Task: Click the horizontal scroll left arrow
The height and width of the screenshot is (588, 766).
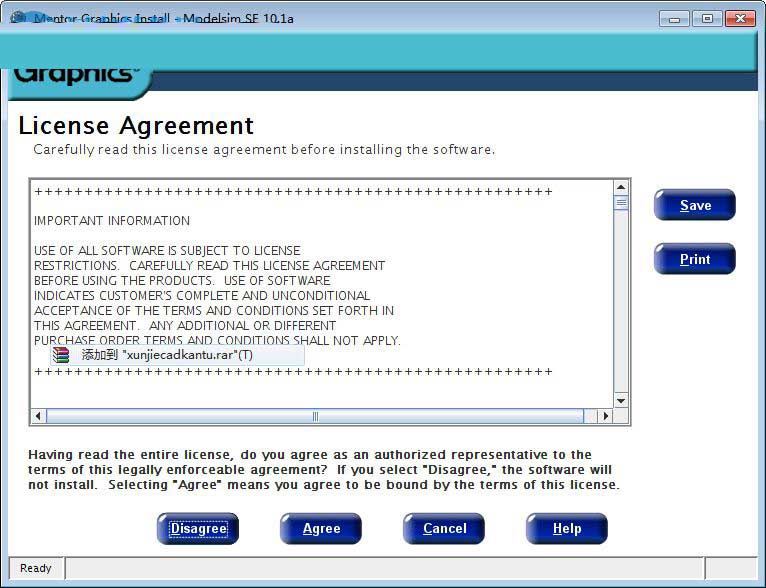Action: [39, 416]
